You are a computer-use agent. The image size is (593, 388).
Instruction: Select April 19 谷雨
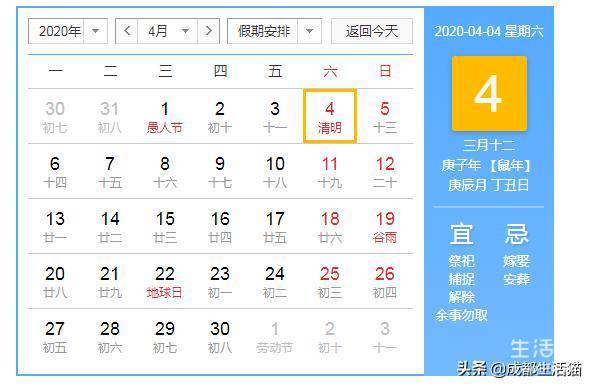coord(385,226)
